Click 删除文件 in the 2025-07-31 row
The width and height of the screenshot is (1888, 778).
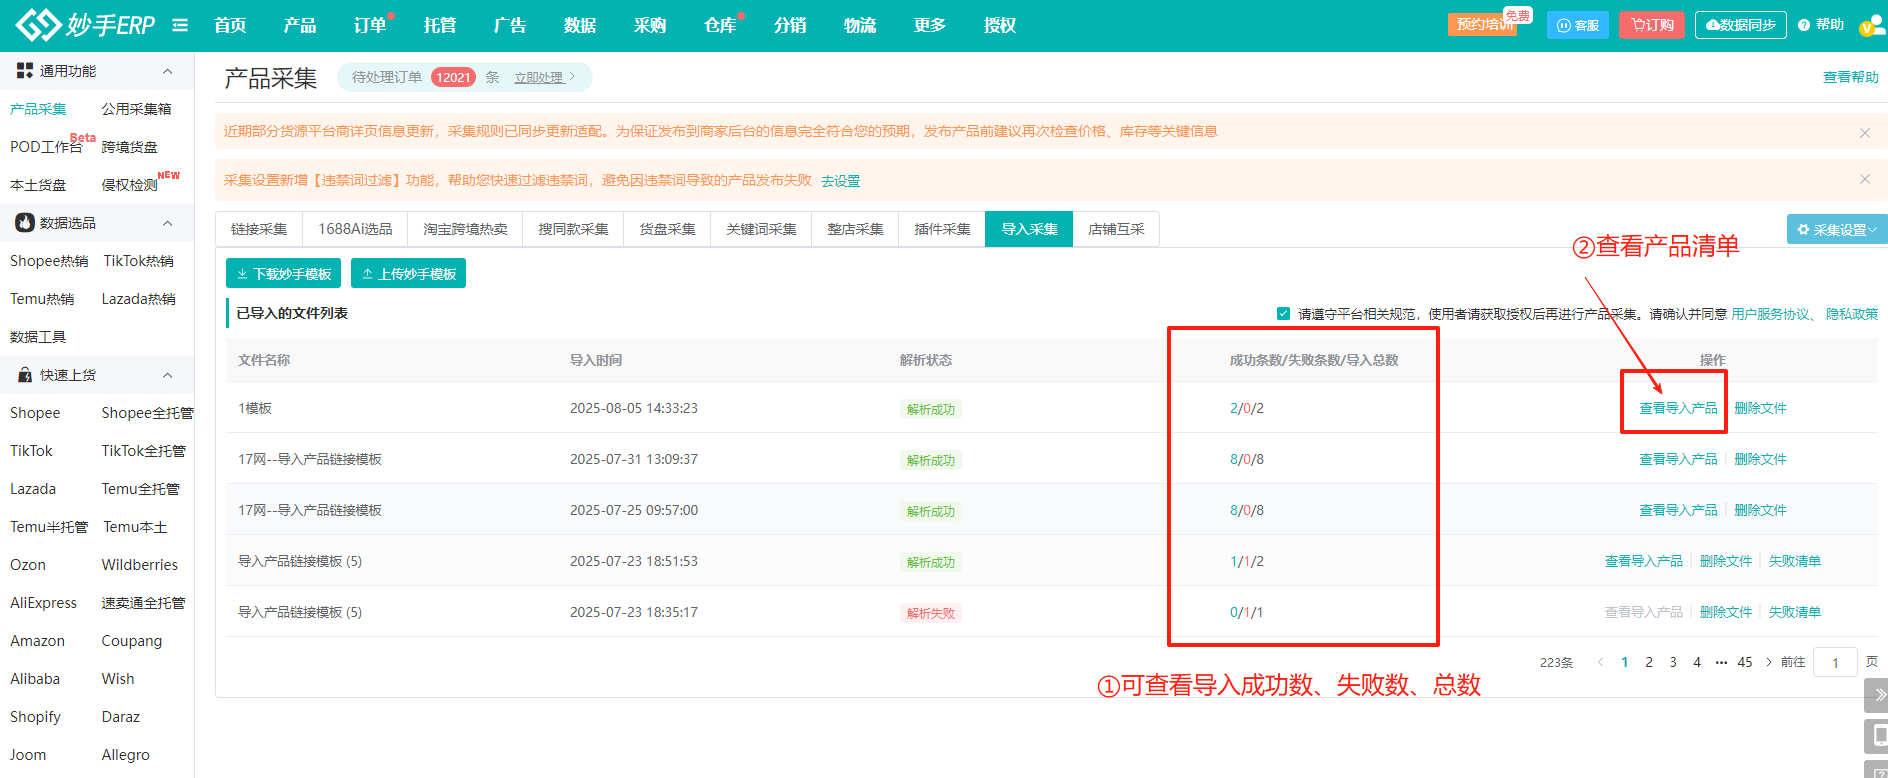click(x=1760, y=459)
